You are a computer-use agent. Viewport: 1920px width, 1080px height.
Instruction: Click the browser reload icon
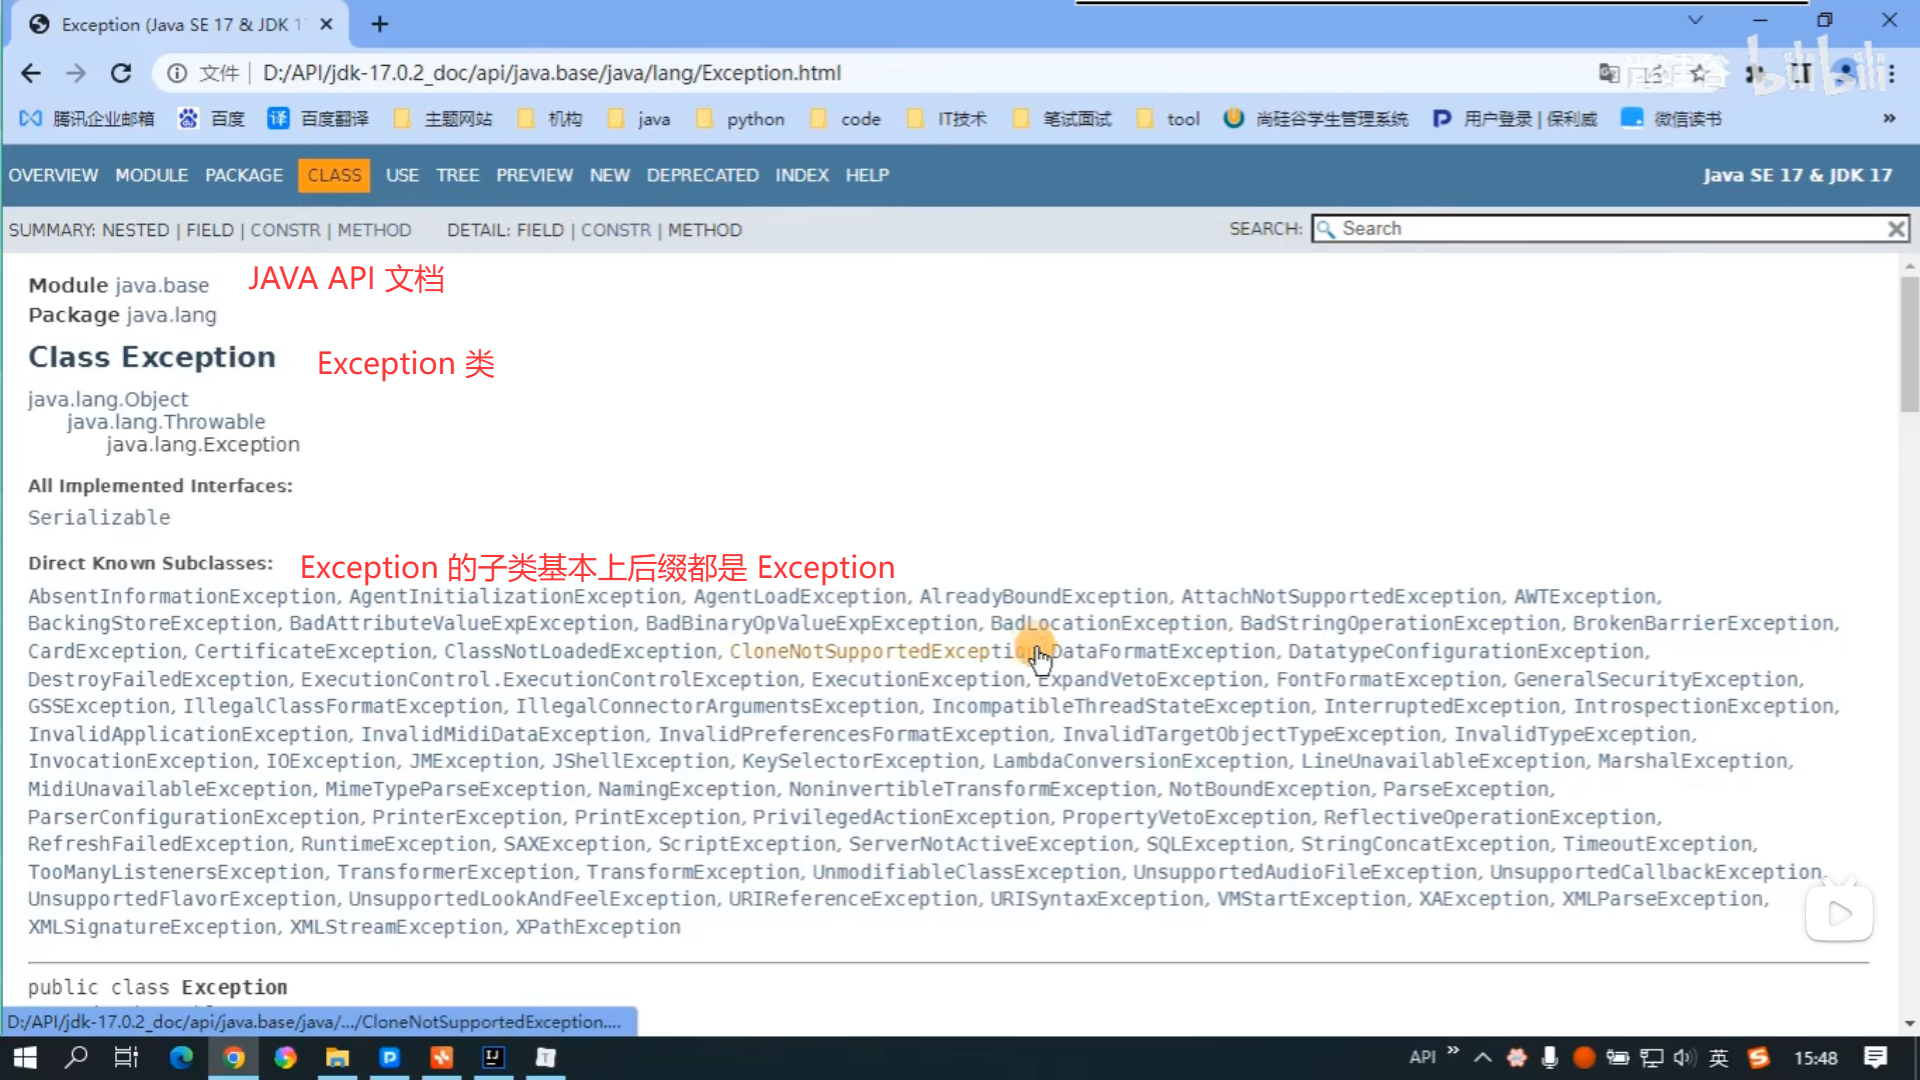(x=121, y=73)
